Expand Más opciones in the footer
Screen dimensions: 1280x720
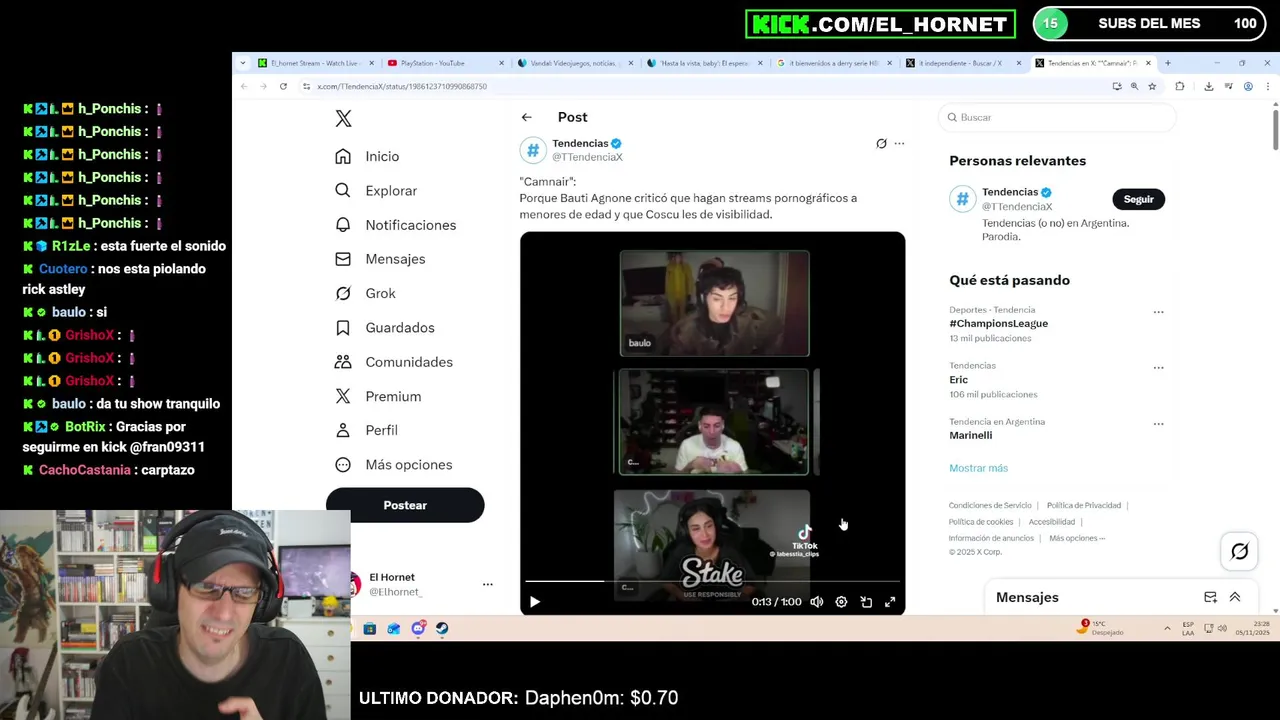pyautogui.click(x=1077, y=538)
